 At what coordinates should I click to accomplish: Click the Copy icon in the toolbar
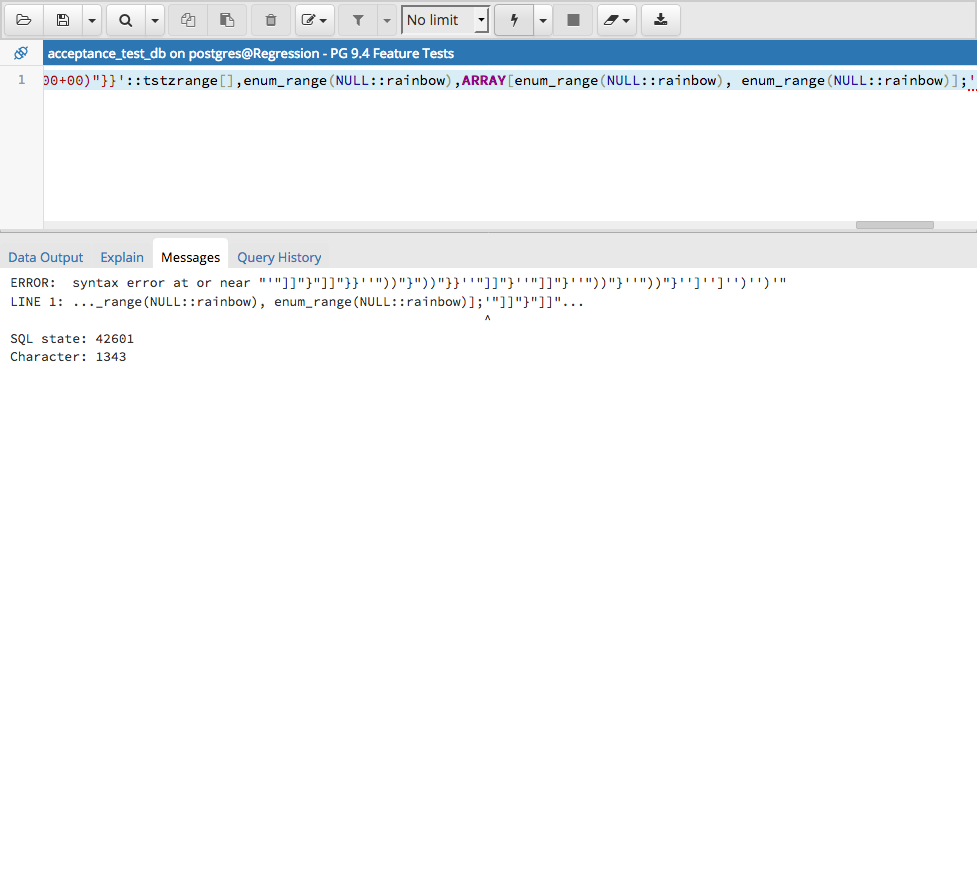pyautogui.click(x=188, y=20)
